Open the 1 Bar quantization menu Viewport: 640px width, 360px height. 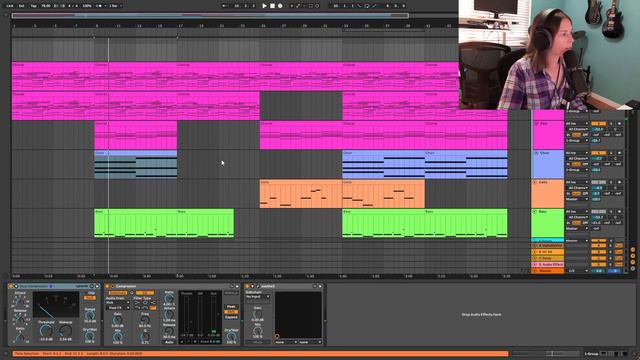point(115,6)
